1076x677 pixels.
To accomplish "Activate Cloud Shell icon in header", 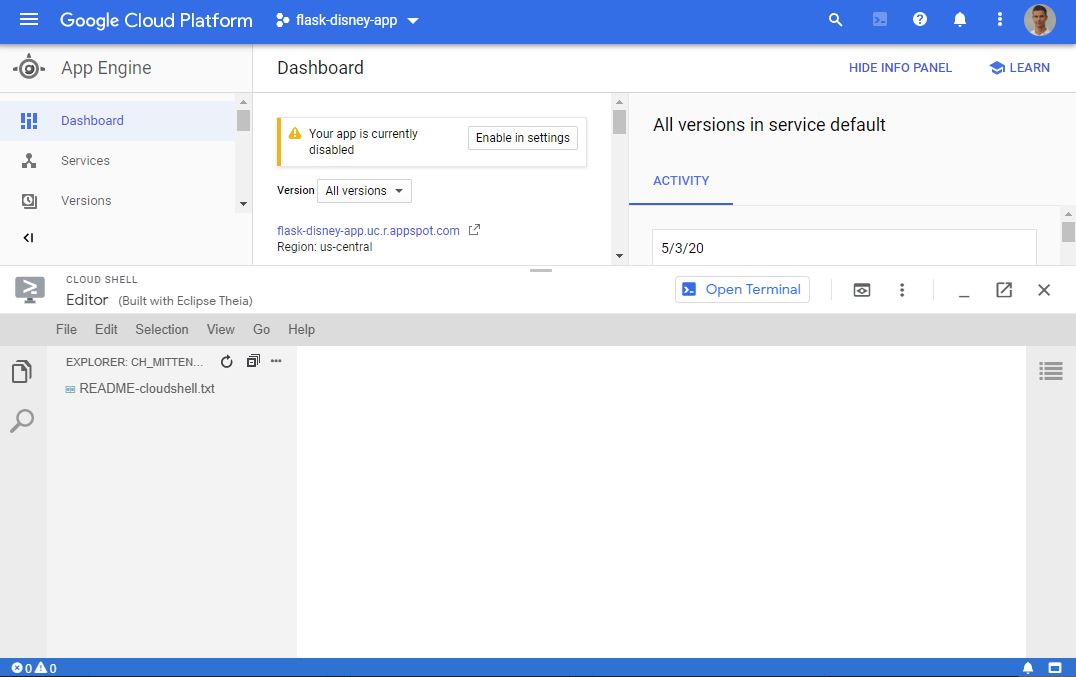I will (x=879, y=20).
